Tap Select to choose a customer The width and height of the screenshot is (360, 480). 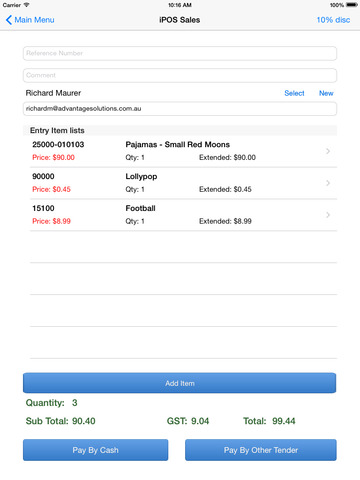click(x=294, y=93)
